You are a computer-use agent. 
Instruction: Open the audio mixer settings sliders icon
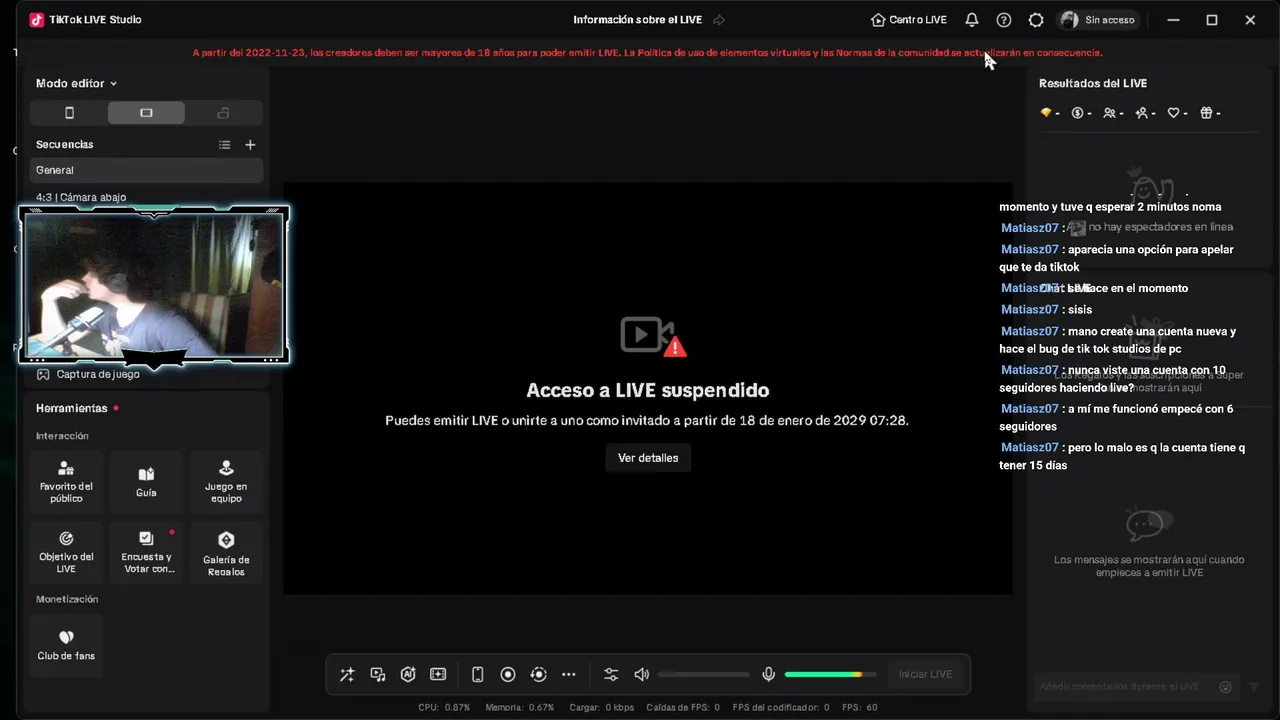coord(611,674)
